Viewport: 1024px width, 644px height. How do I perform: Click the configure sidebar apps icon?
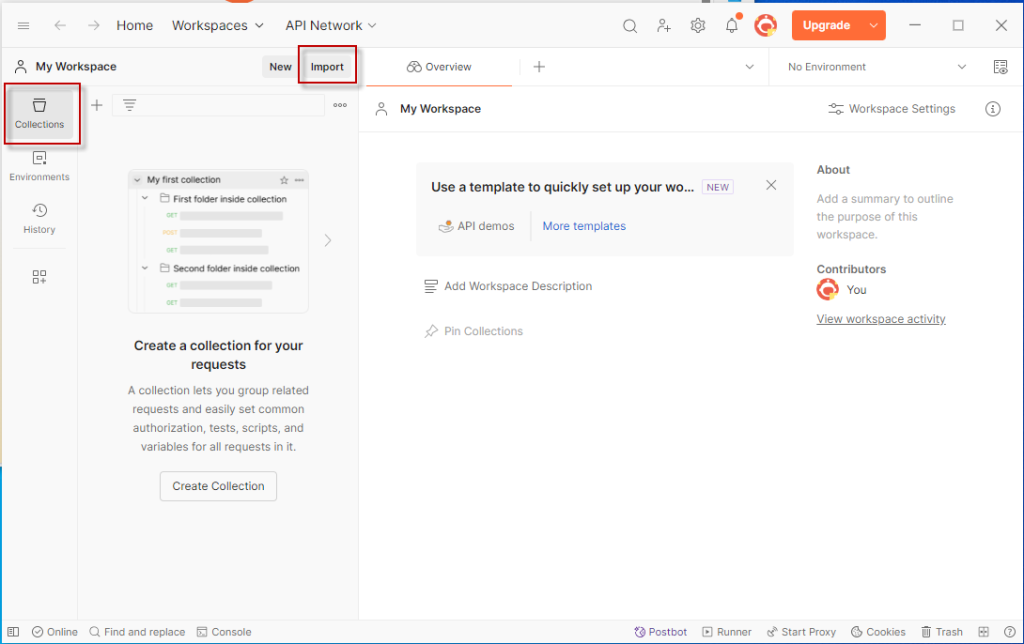[x=39, y=277]
